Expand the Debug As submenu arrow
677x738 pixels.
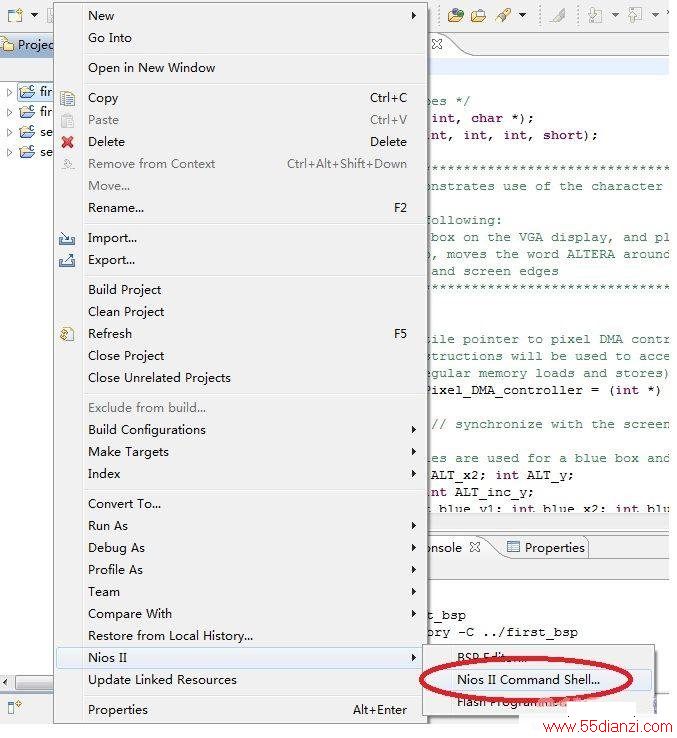(x=413, y=548)
